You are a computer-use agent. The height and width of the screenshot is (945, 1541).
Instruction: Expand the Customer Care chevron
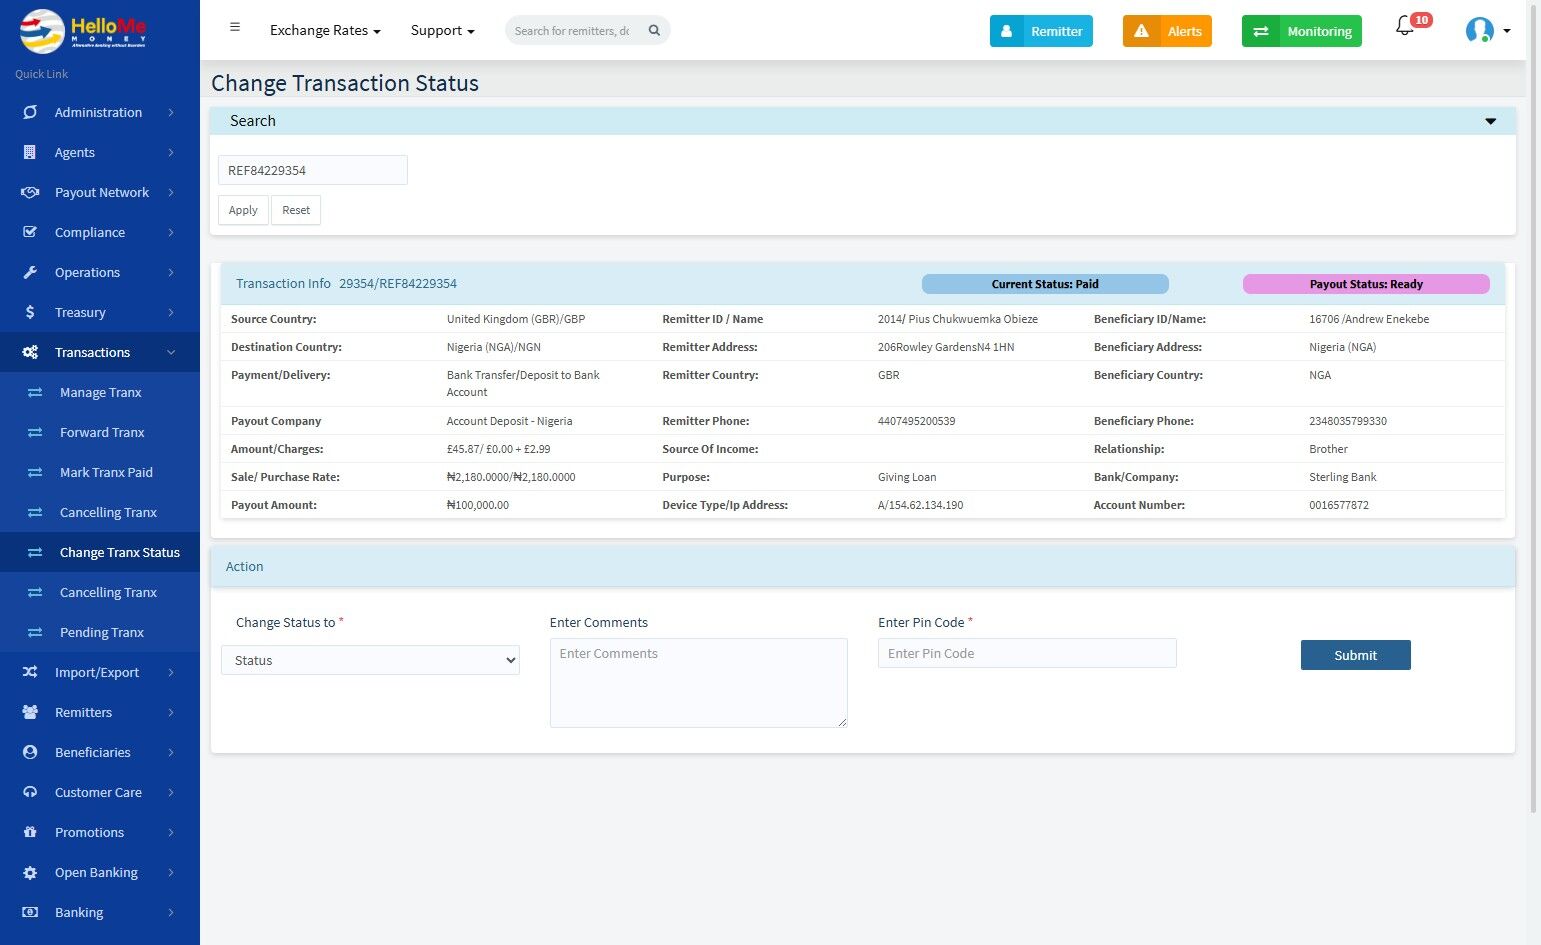[x=171, y=792]
